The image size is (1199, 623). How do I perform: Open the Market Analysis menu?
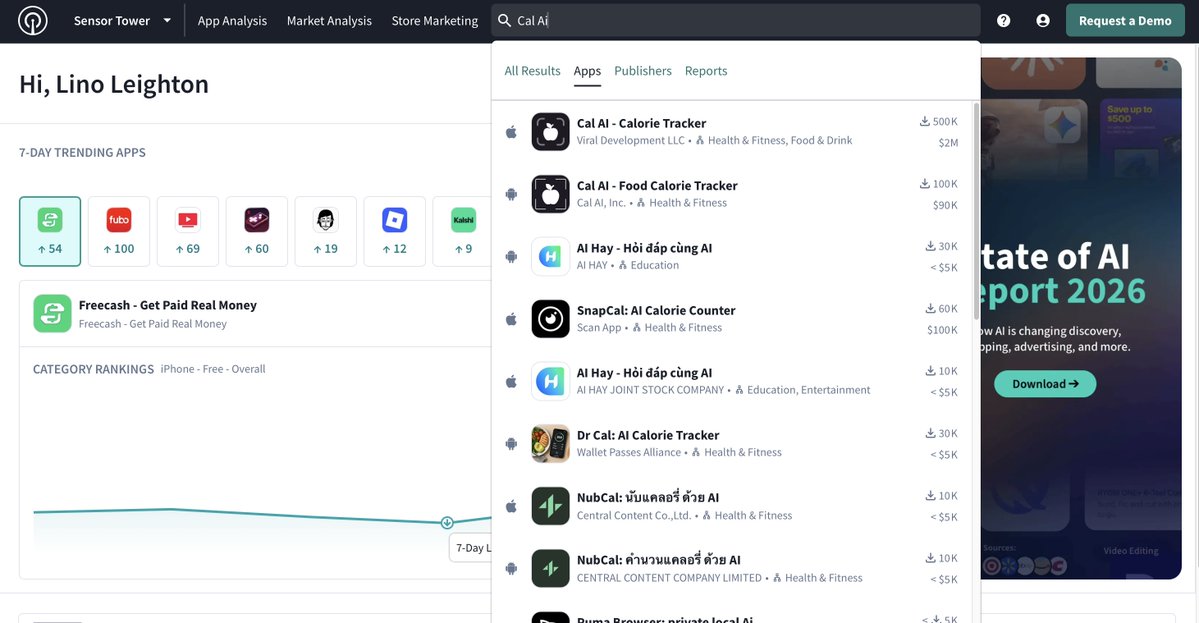tap(330, 21)
